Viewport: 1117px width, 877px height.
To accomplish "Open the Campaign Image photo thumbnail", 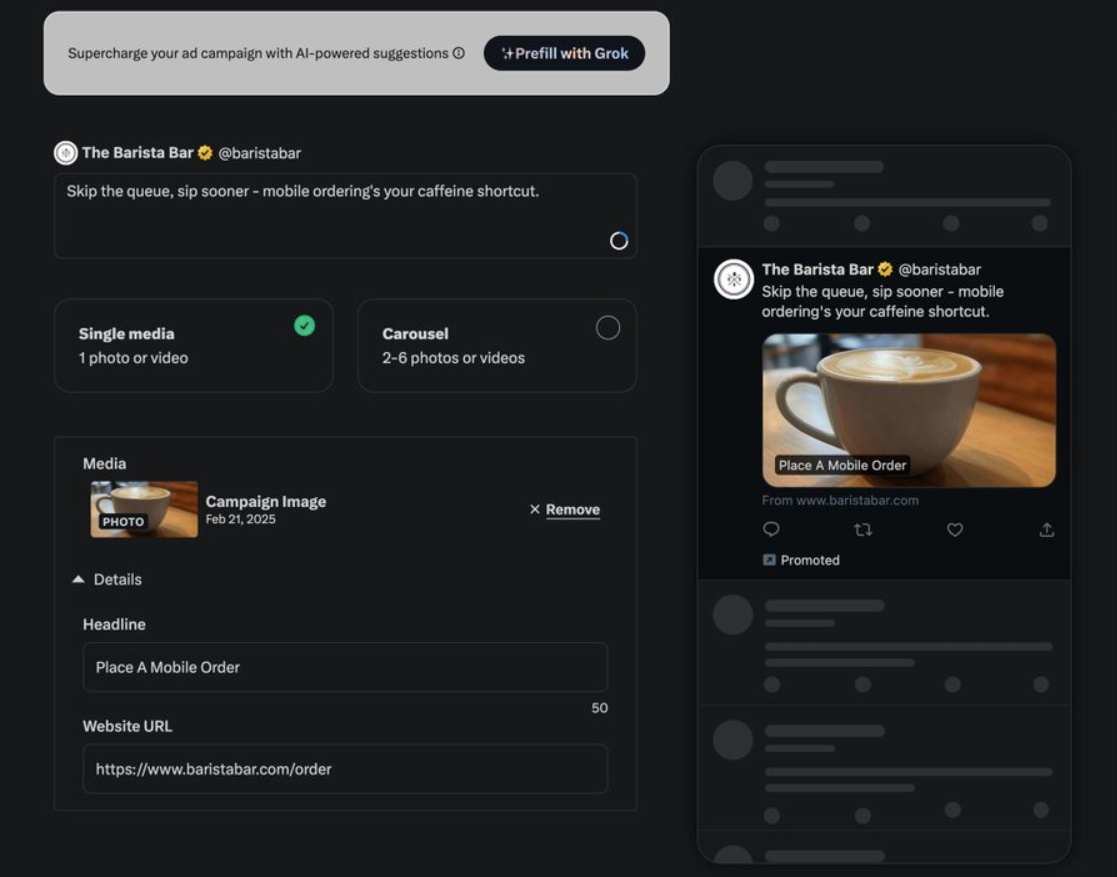I will [x=144, y=509].
